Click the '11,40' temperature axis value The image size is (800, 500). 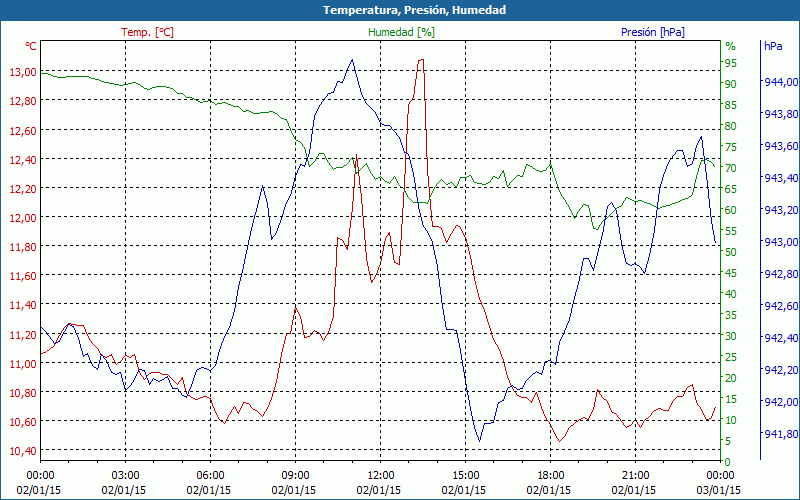[23, 305]
